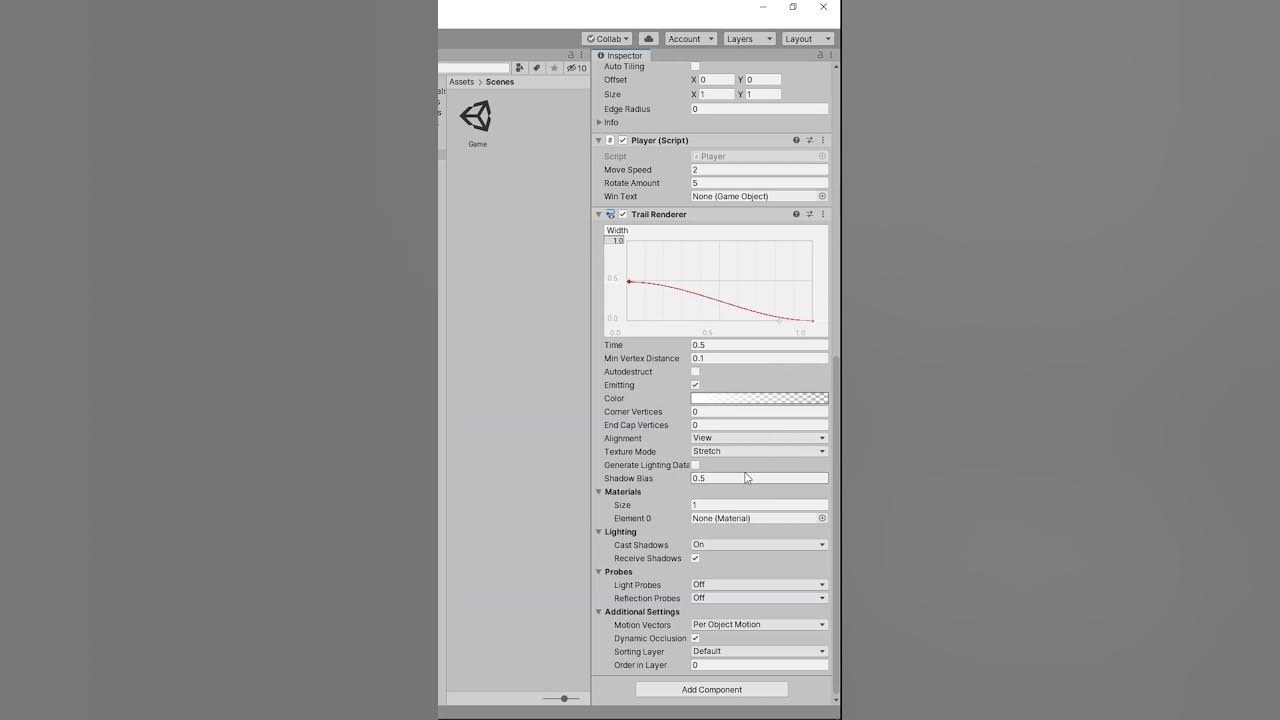Viewport: 1280px width, 720px height.
Task: Click the Rotate Amount input field
Action: click(x=759, y=183)
